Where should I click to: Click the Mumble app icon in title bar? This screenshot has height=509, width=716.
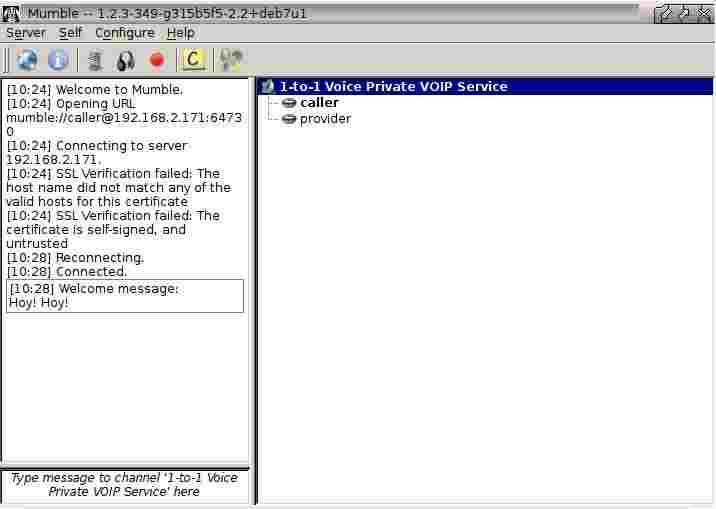click(x=12, y=13)
